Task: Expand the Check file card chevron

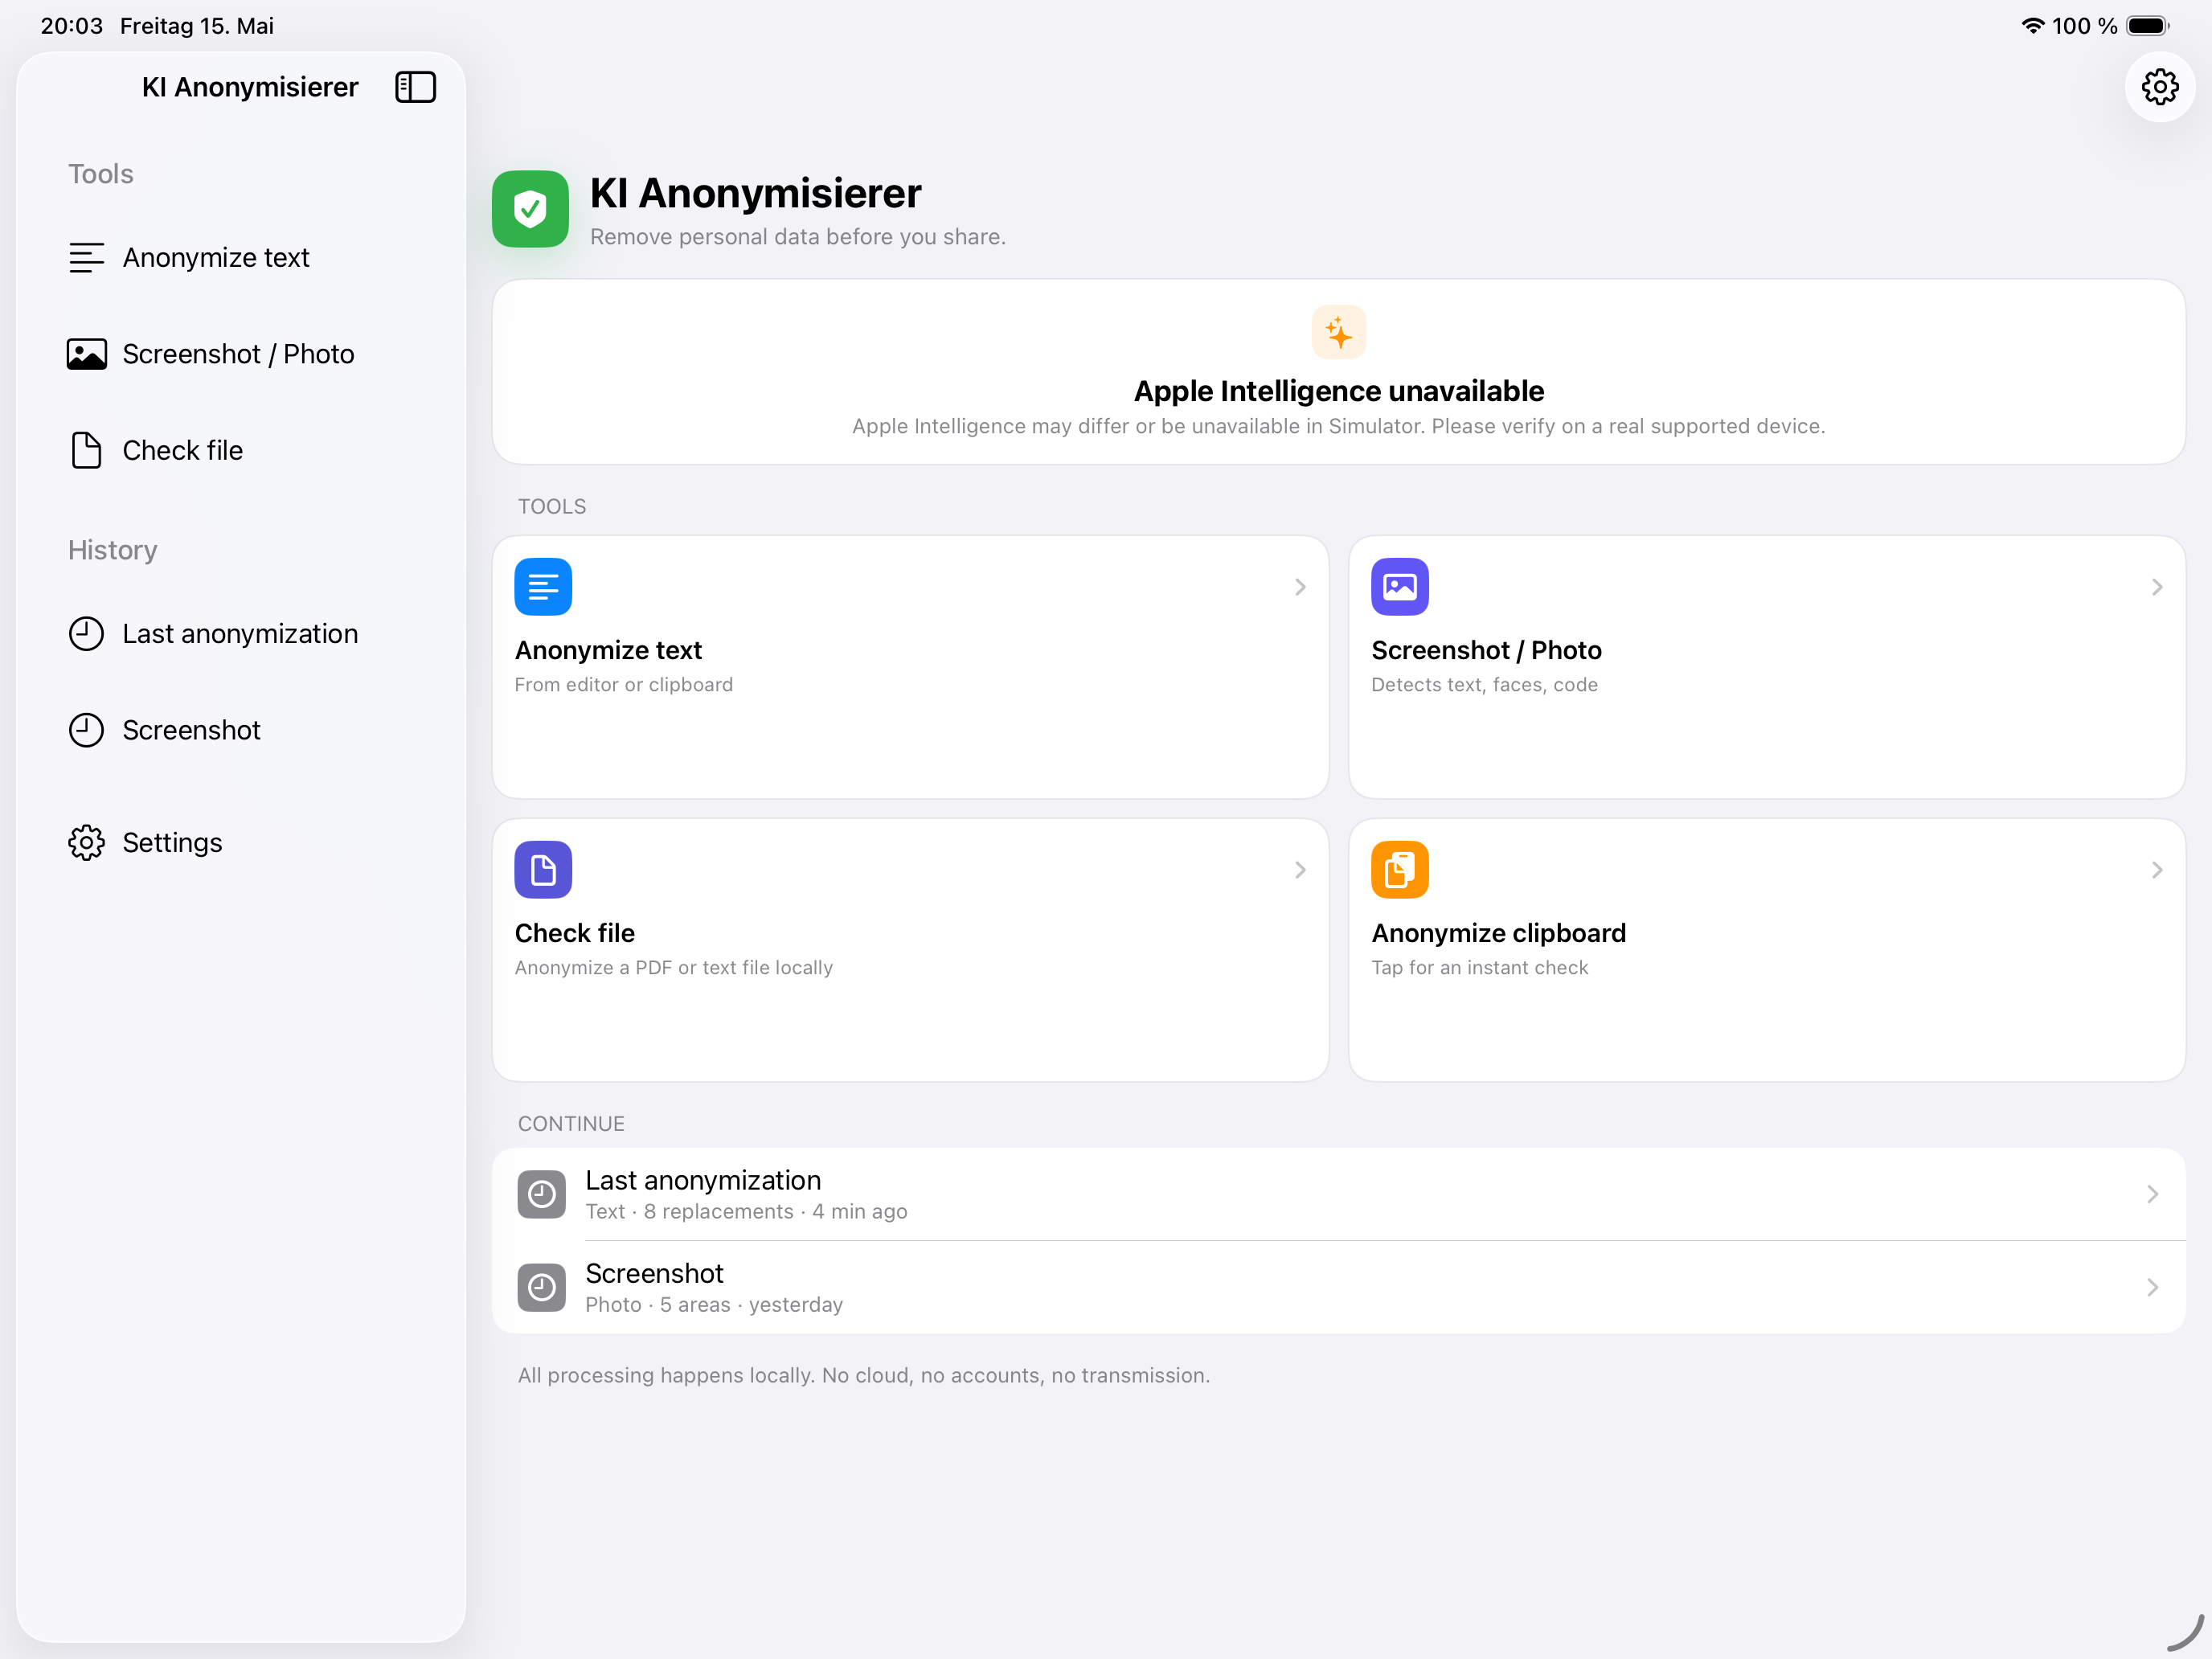Action: pyautogui.click(x=1300, y=870)
